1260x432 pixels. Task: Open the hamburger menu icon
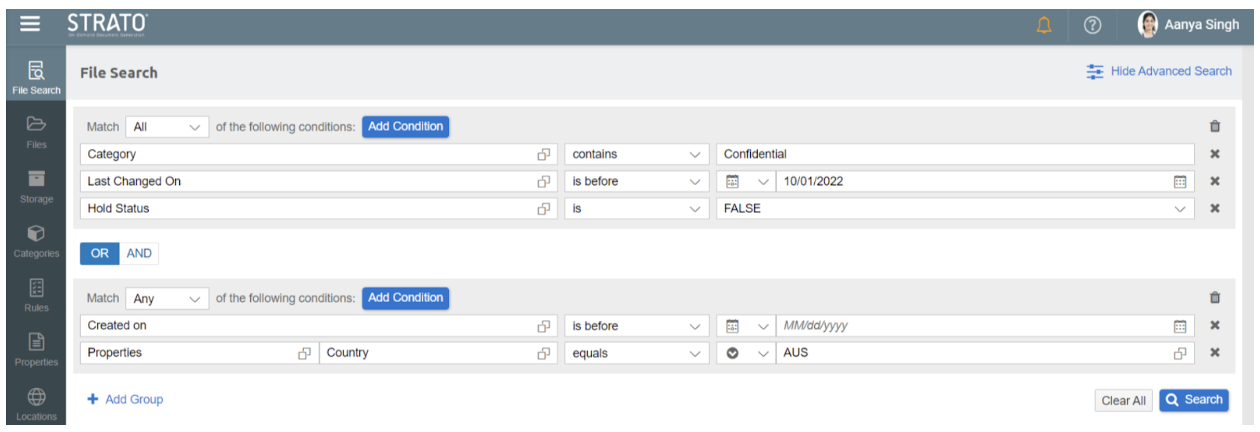[30, 23]
